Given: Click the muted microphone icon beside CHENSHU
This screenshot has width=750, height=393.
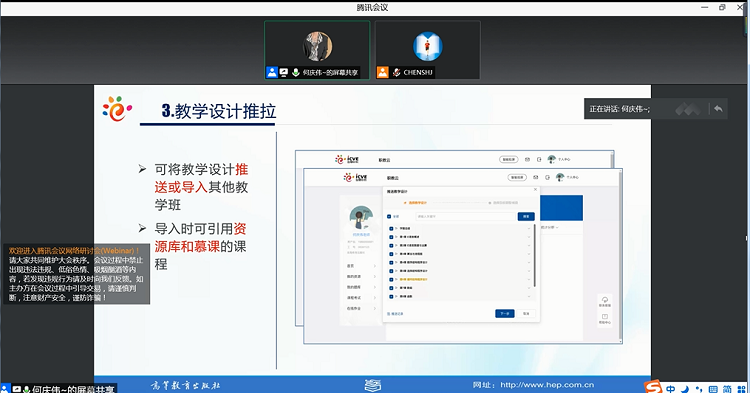Looking at the screenshot, I should (396, 73).
